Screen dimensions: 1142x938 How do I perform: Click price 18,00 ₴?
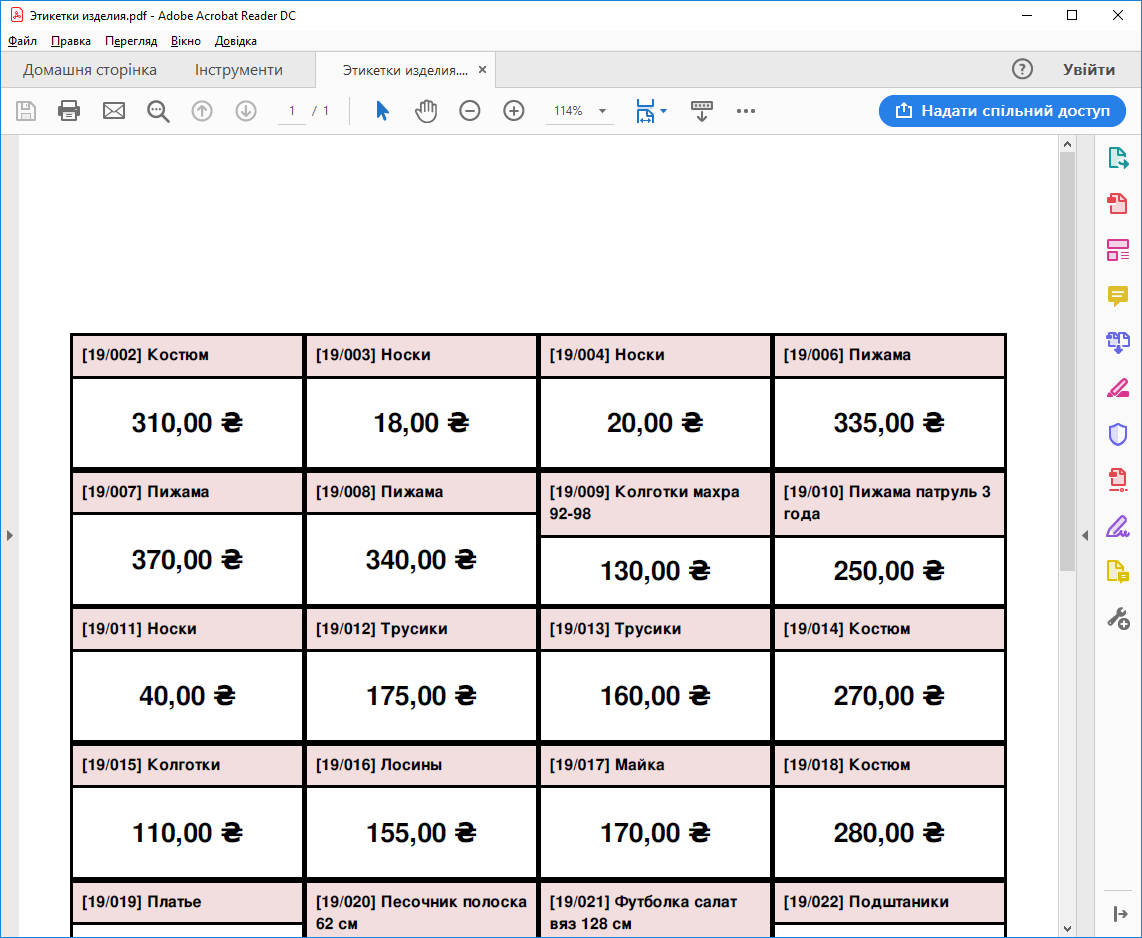click(421, 422)
